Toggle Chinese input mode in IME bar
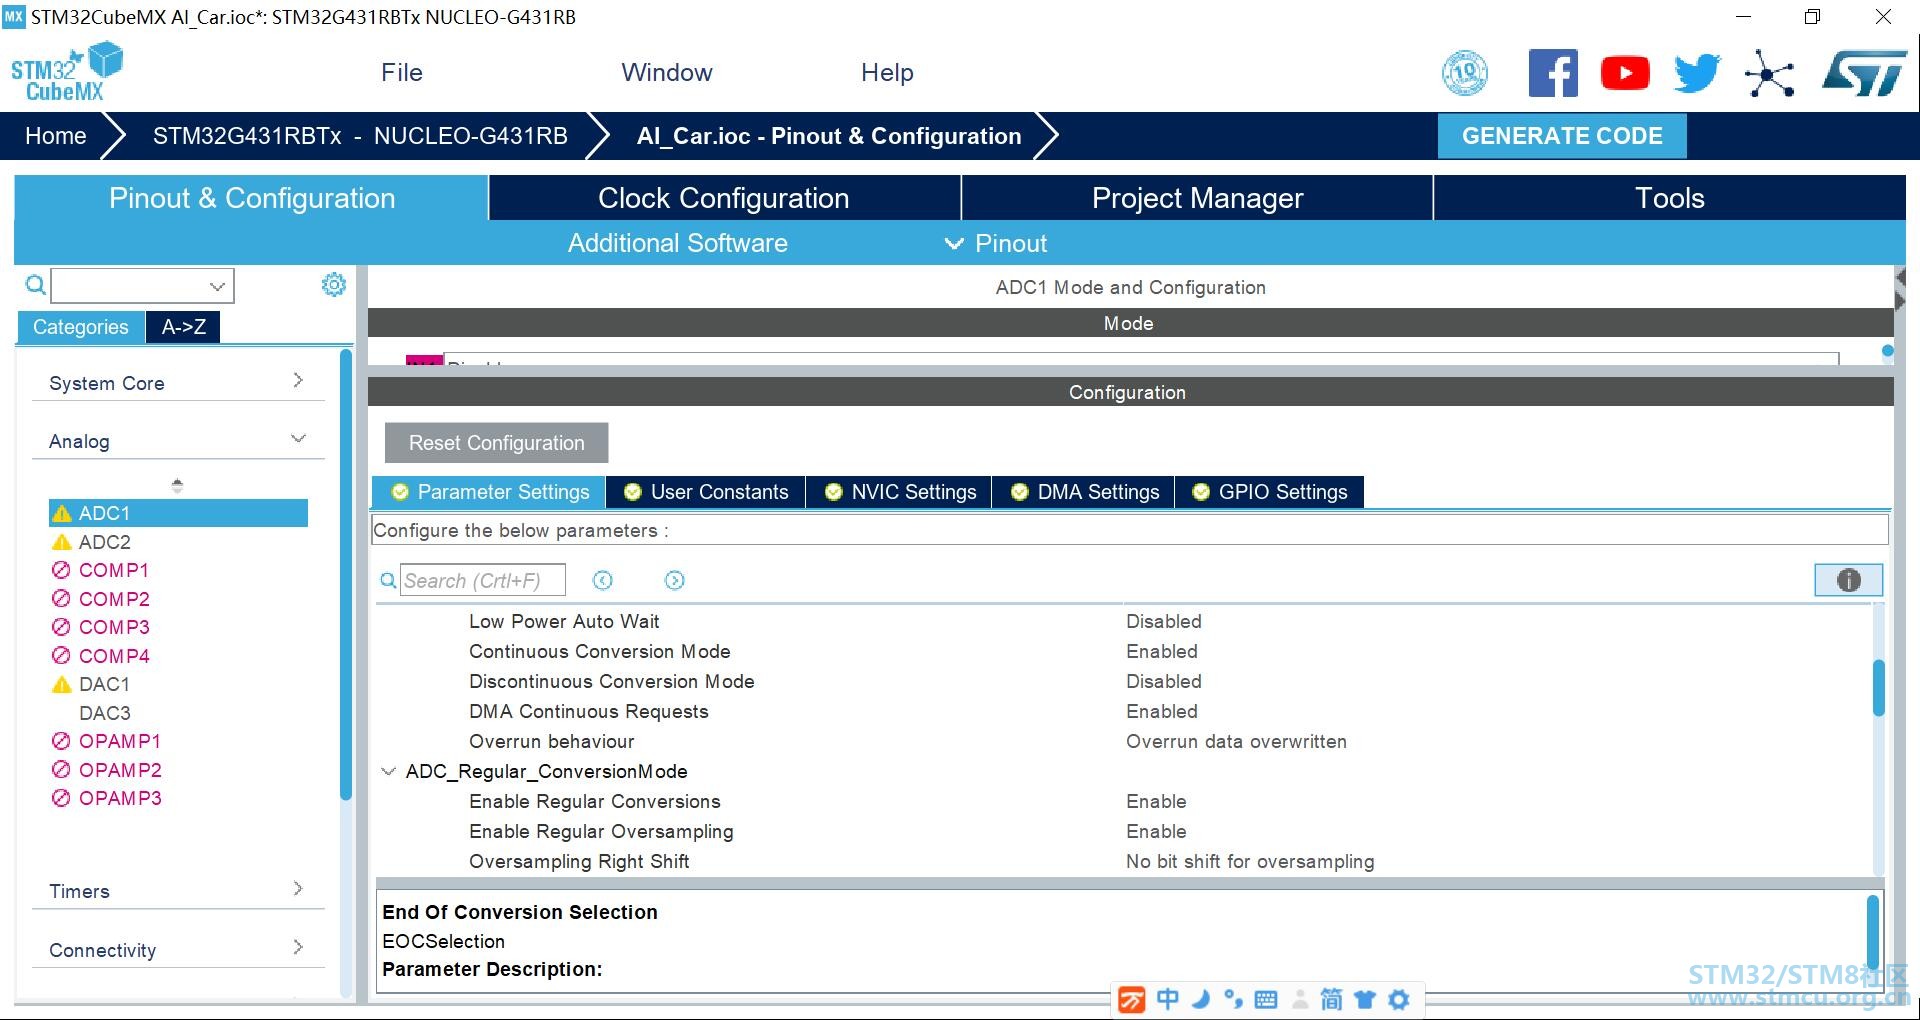This screenshot has height=1020, width=1920. point(1168,999)
